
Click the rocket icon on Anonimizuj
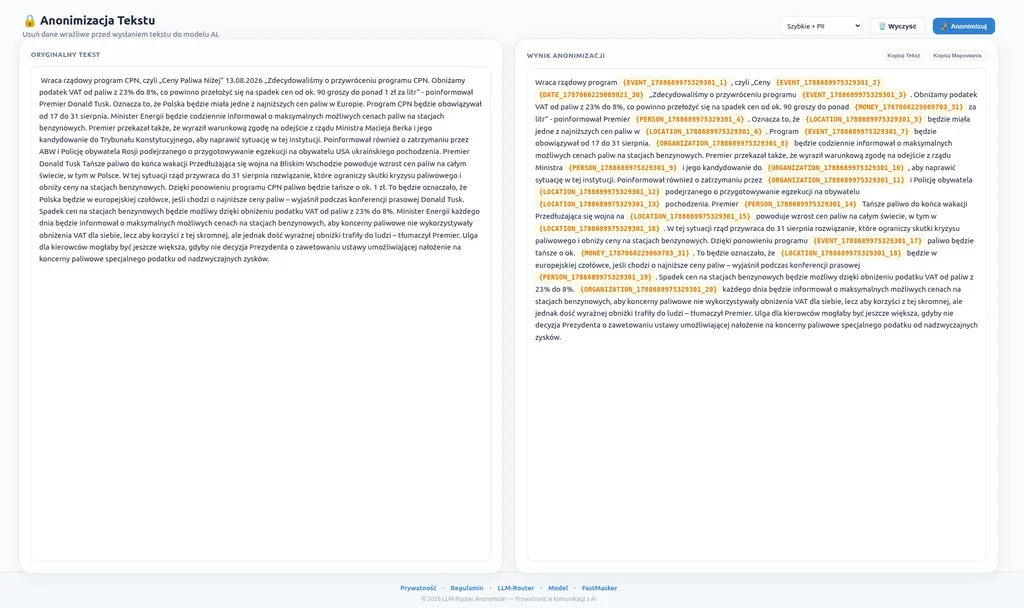click(944, 26)
